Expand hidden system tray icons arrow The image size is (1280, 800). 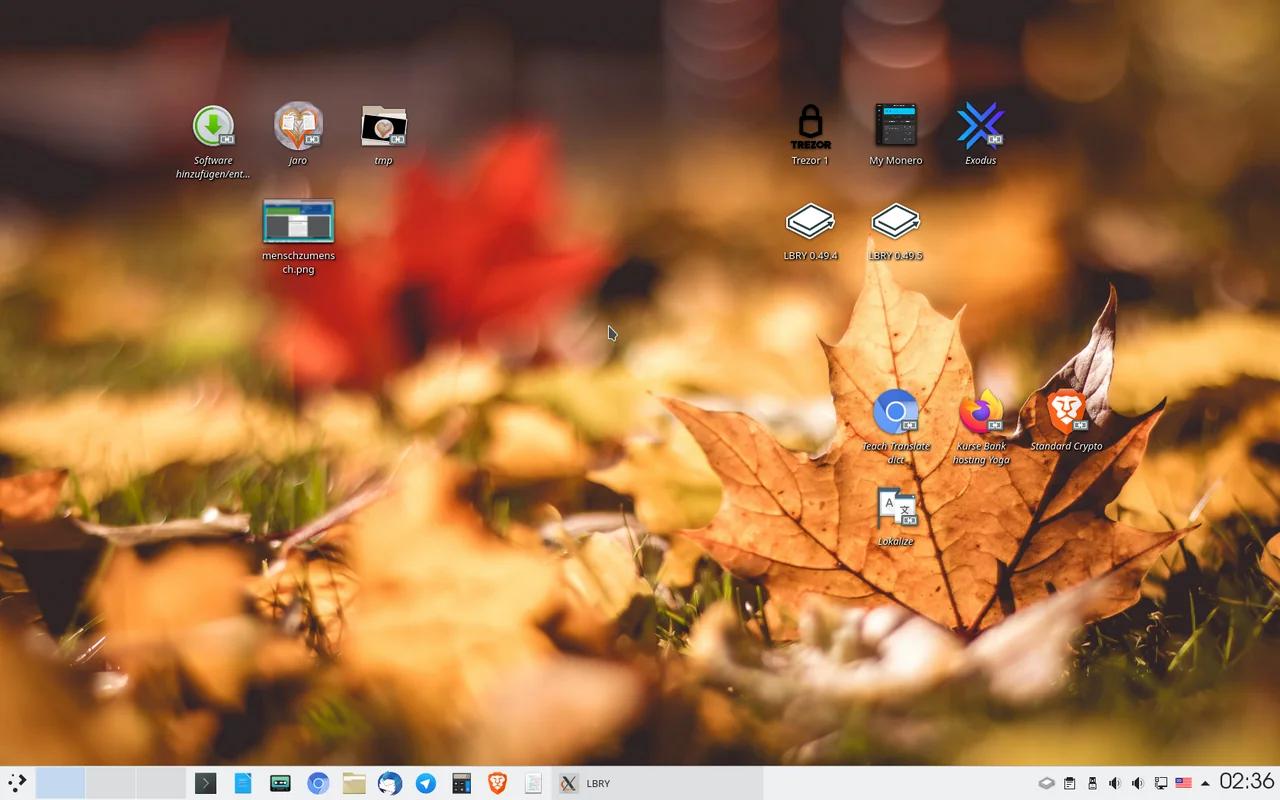point(1205,783)
